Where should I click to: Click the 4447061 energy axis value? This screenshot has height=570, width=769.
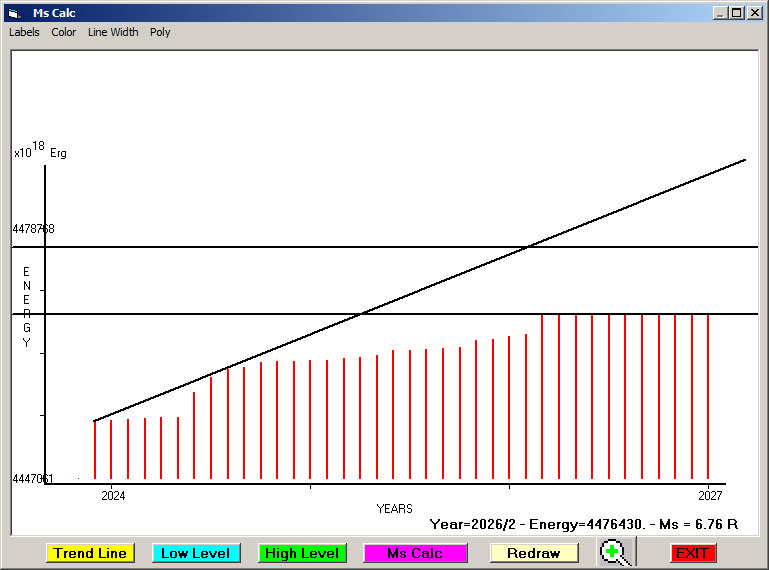(x=34, y=480)
